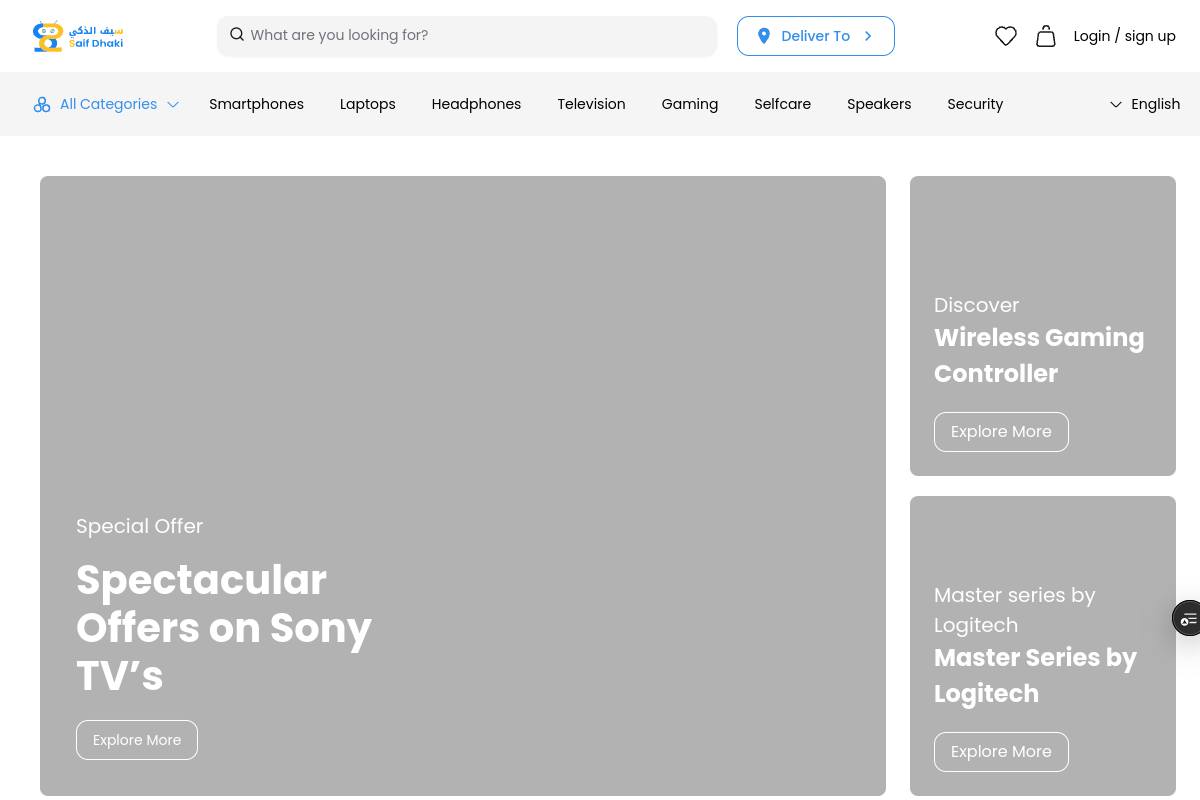
Task: Select the Laptops category
Action: 367,104
